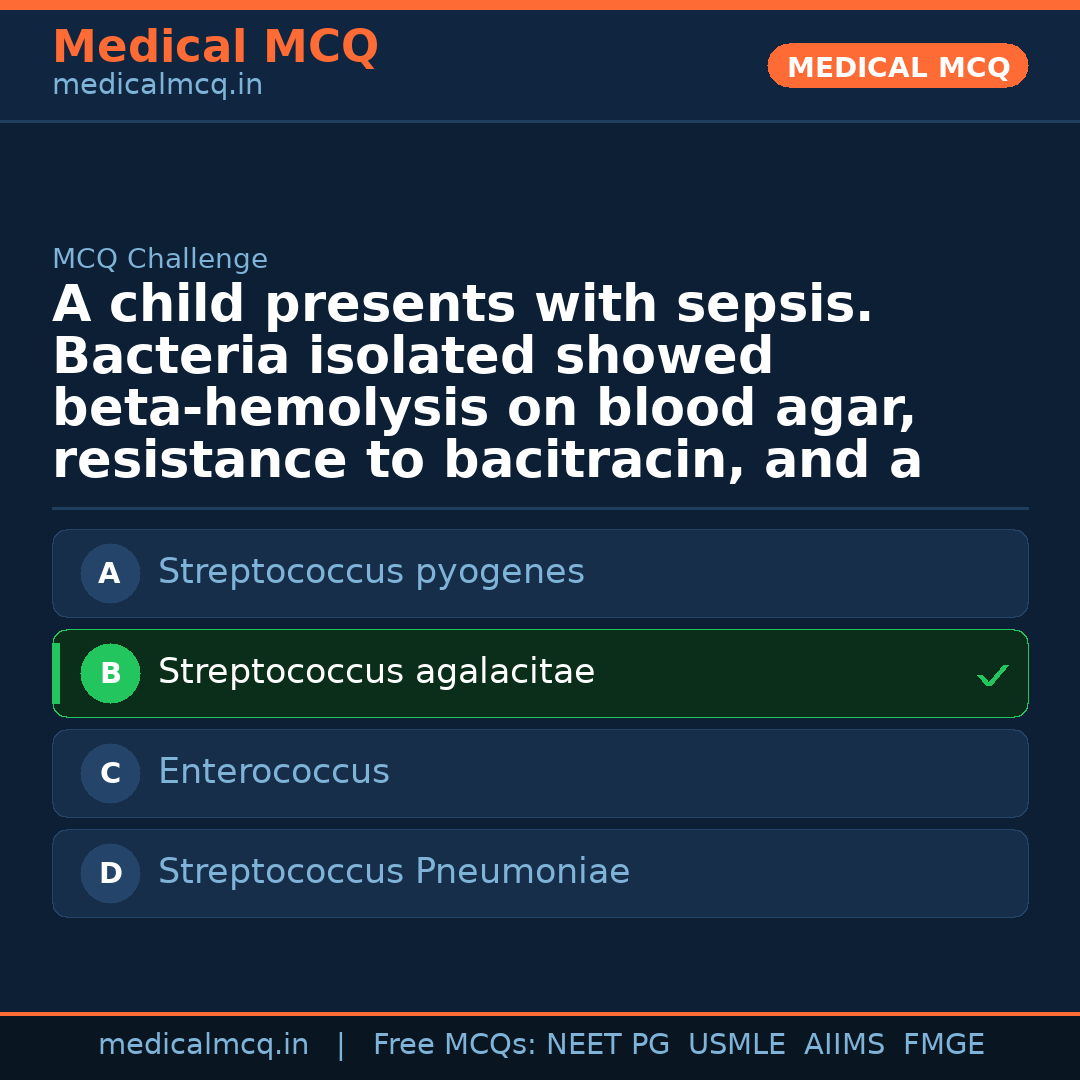Click the letter C option circle

pos(110,773)
